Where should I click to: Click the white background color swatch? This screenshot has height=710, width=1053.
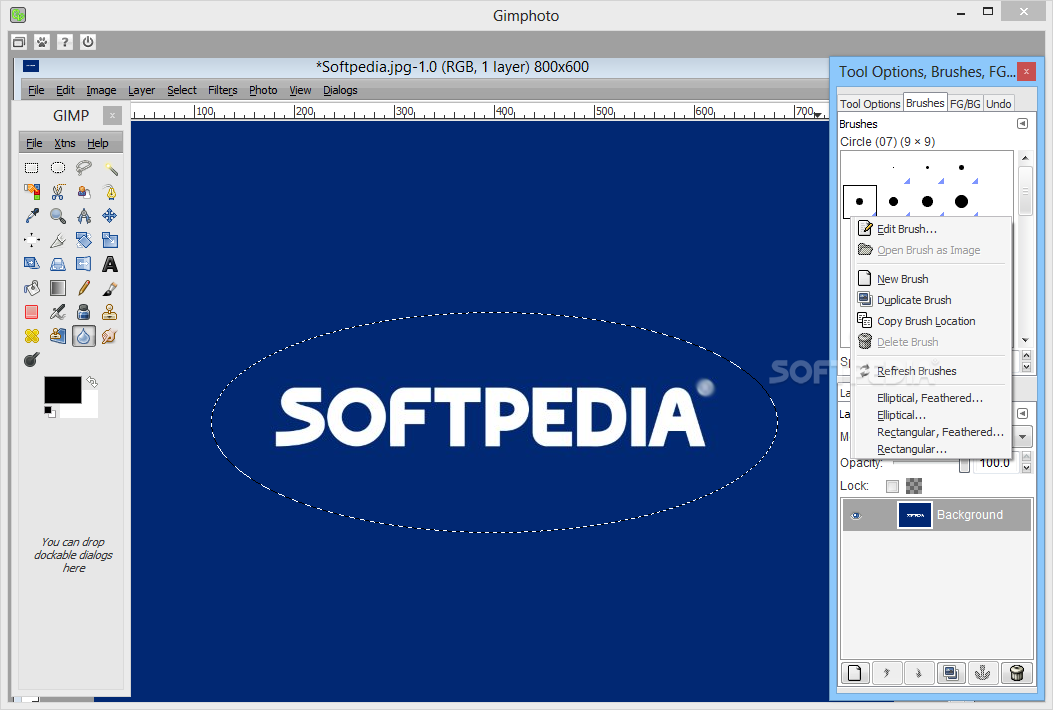(87, 408)
